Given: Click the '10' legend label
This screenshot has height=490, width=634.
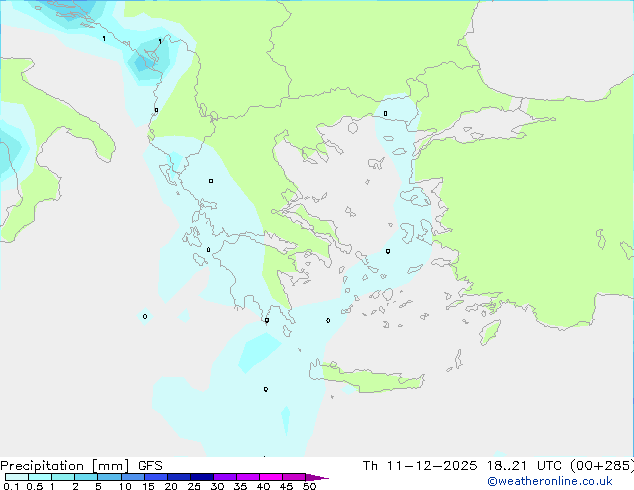Looking at the screenshot, I should 125,486.
